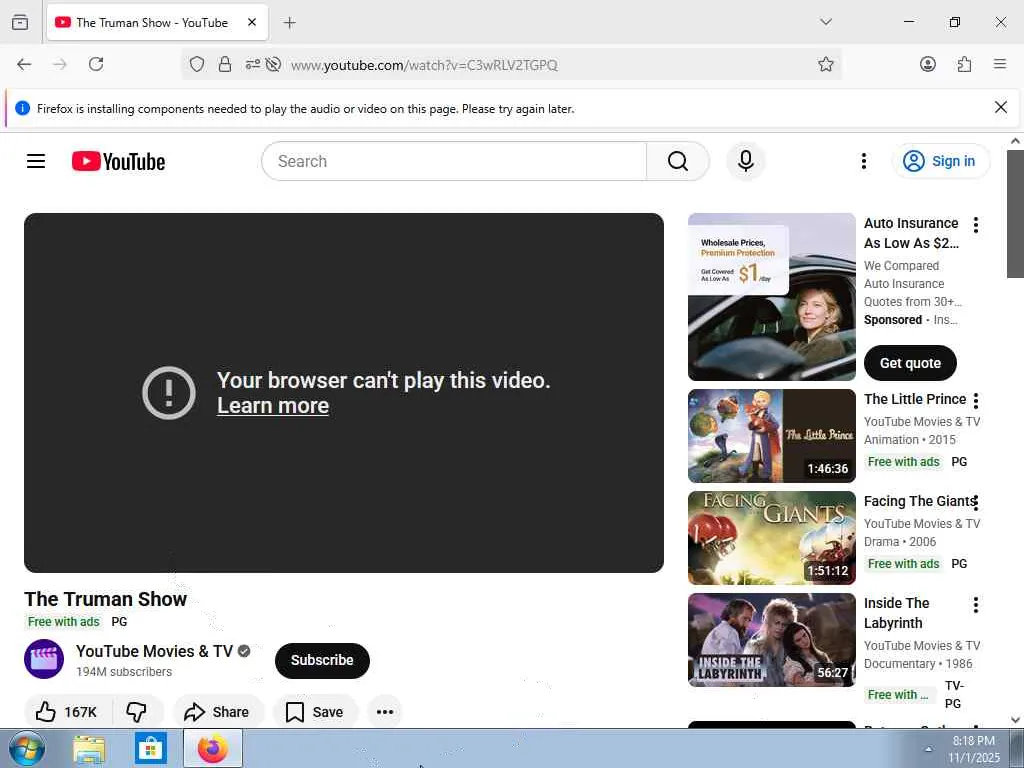
Task: Dismiss the Firefox notification bar
Action: click(1000, 107)
